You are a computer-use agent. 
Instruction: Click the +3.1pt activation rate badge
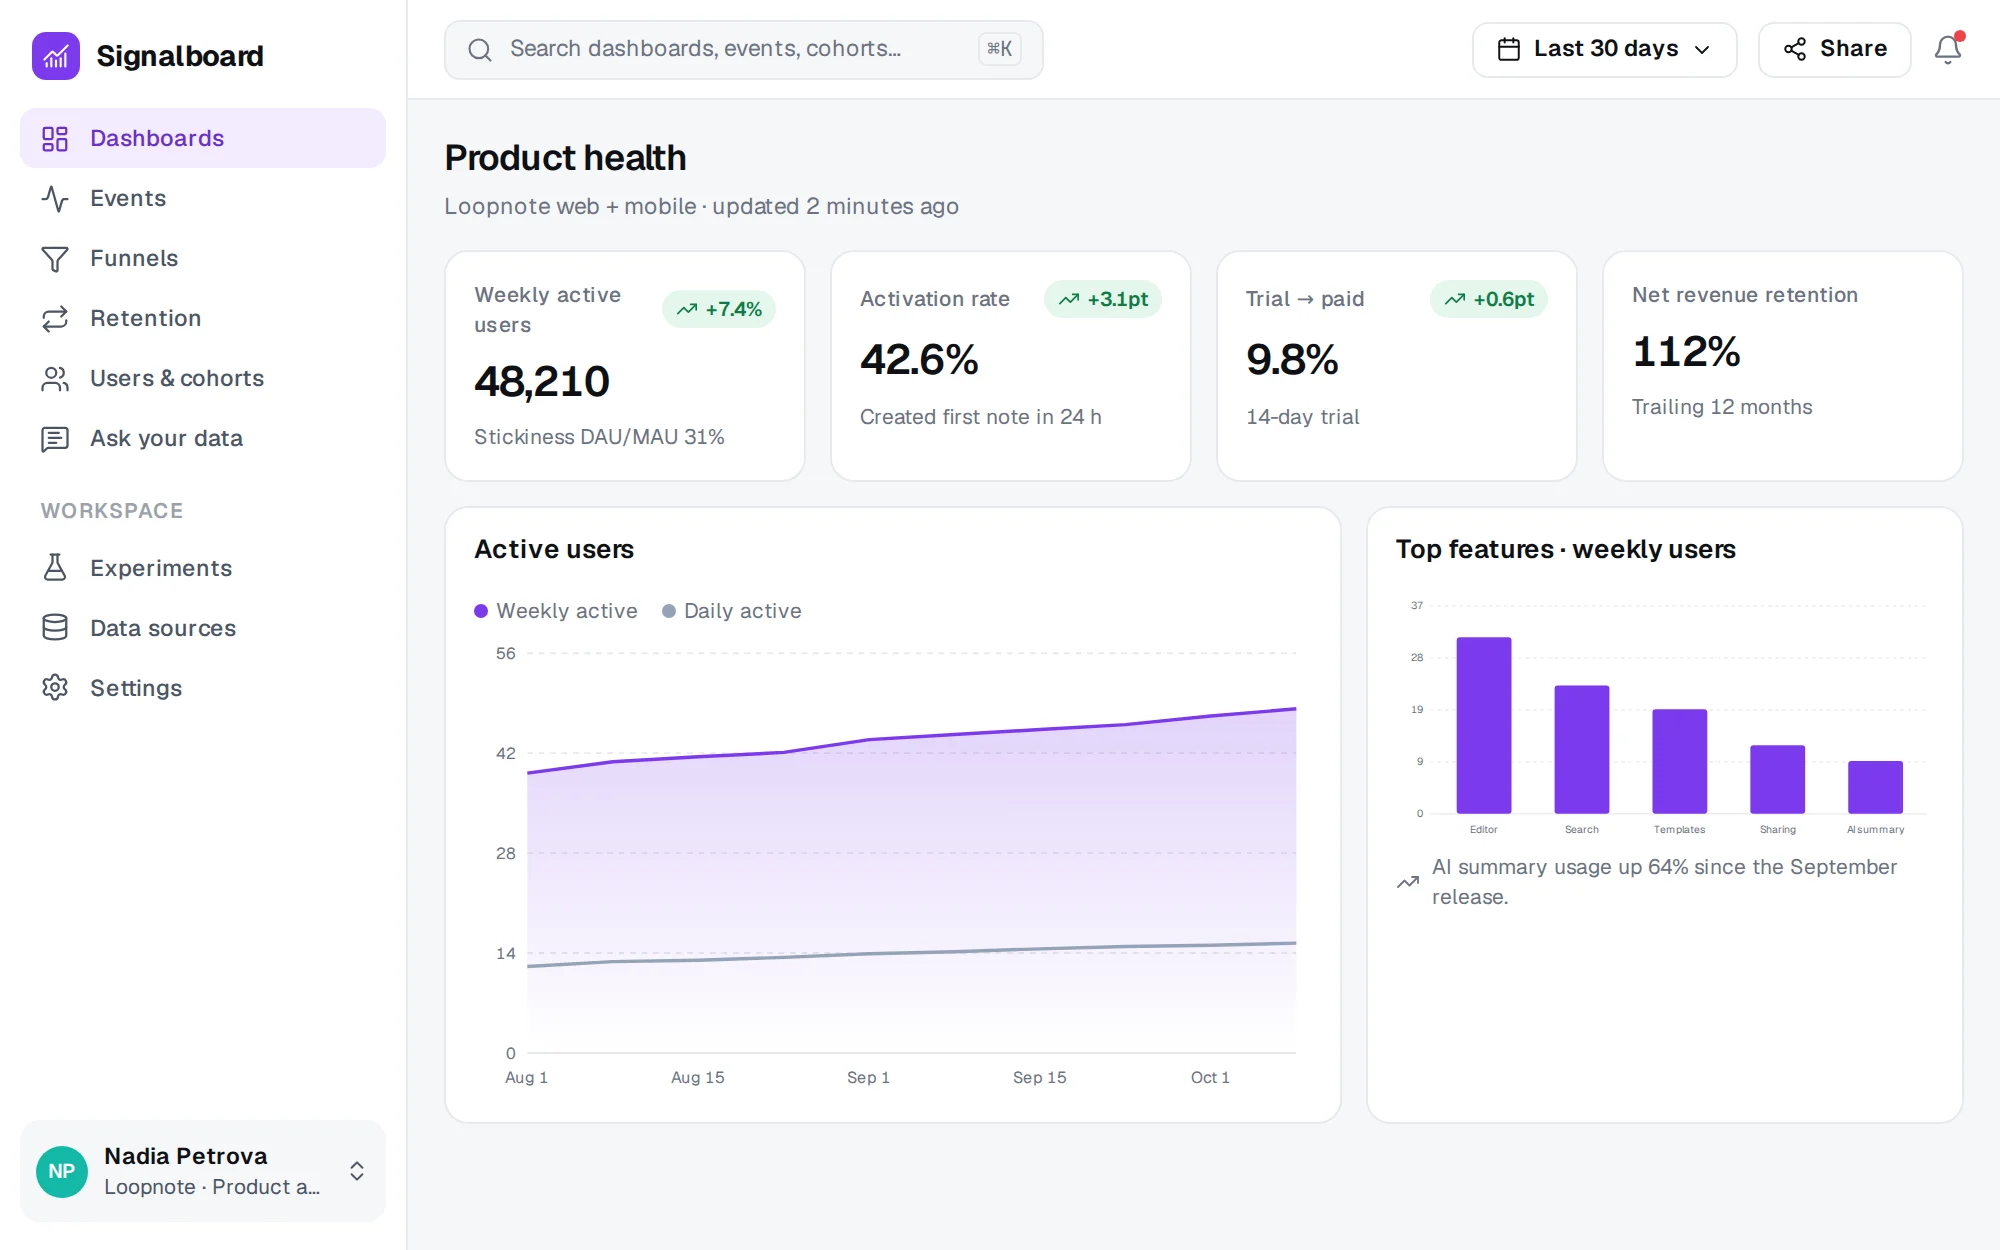[x=1103, y=299]
